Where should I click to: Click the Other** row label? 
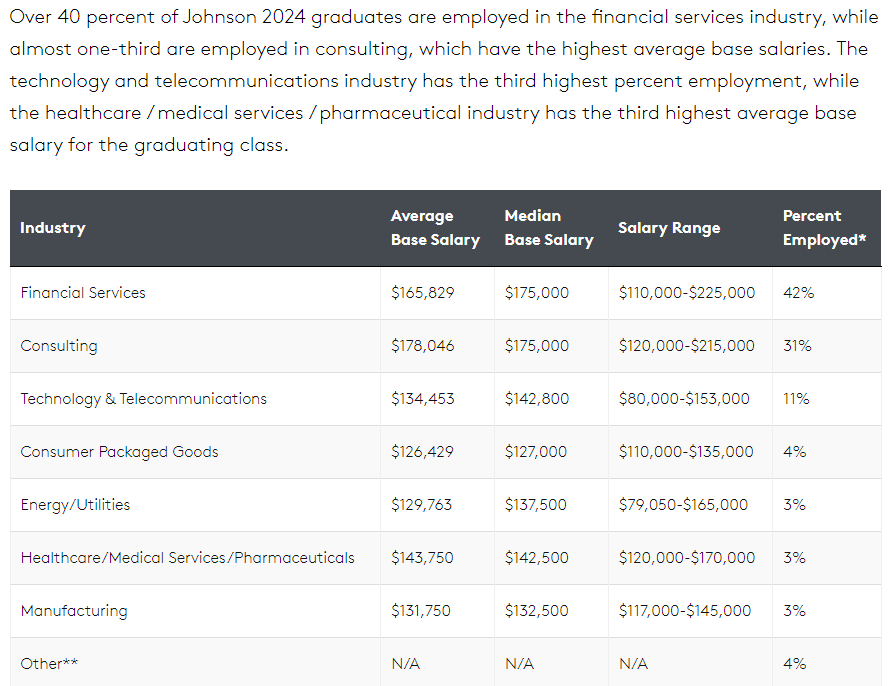click(49, 664)
